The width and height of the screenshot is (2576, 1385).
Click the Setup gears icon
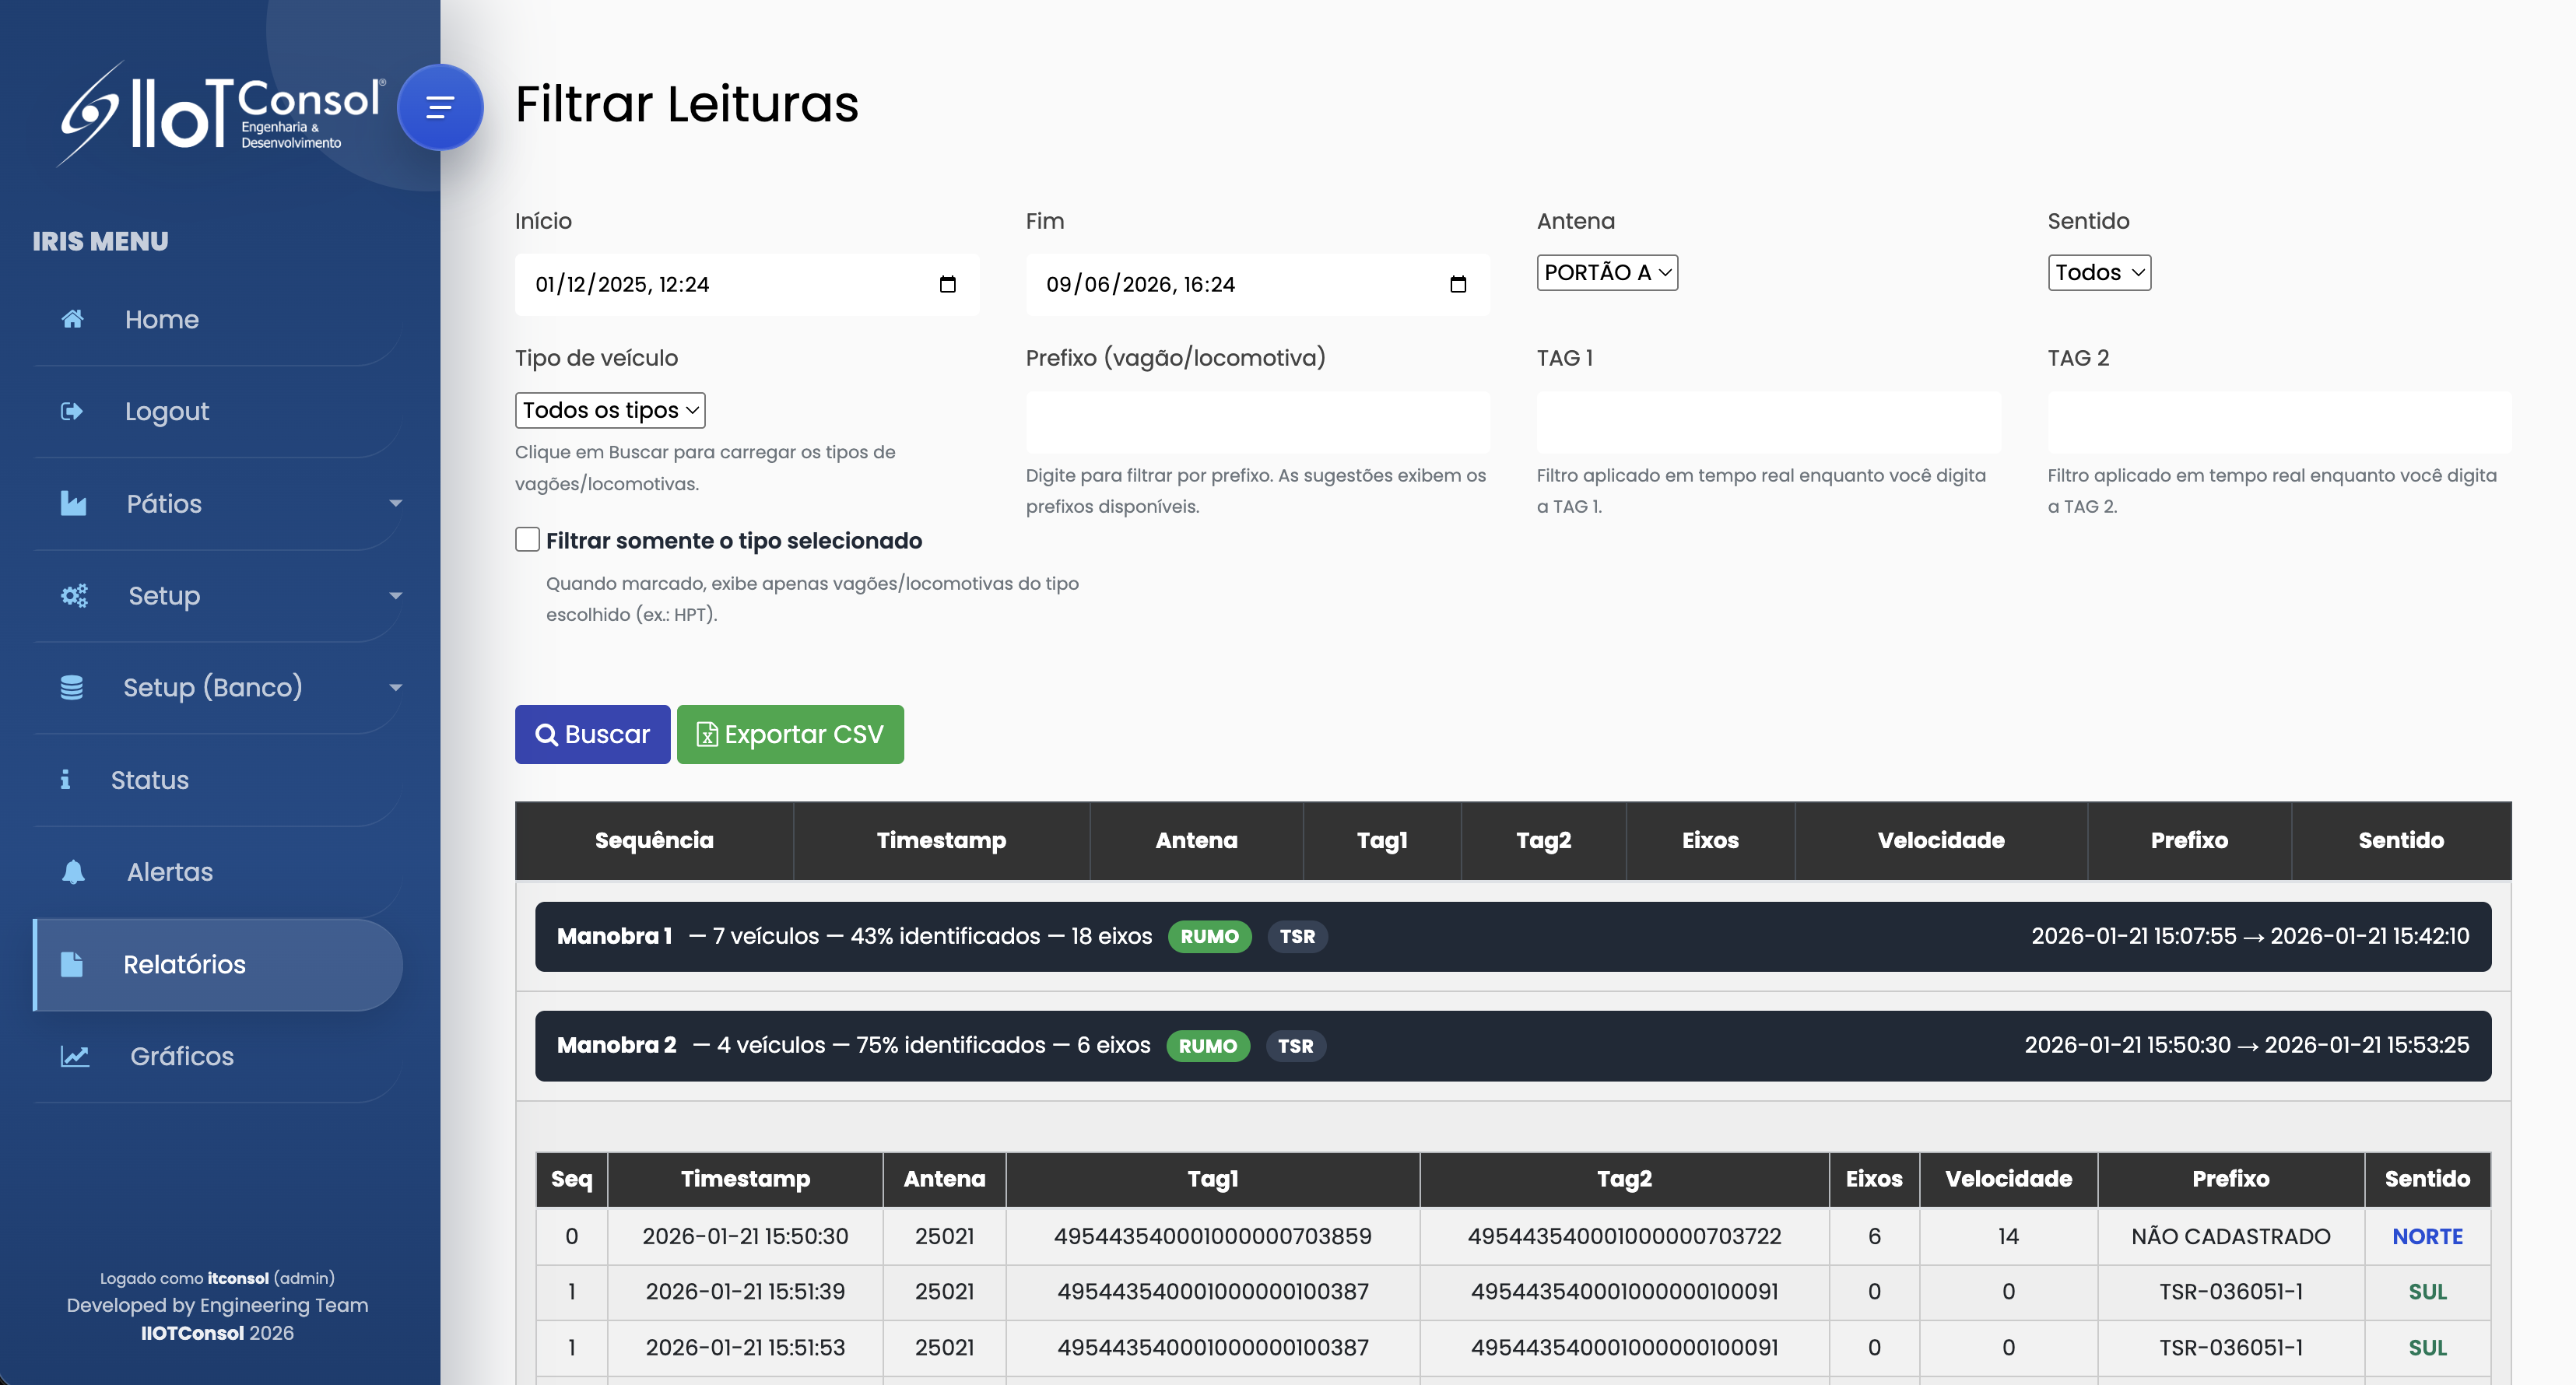(x=74, y=595)
